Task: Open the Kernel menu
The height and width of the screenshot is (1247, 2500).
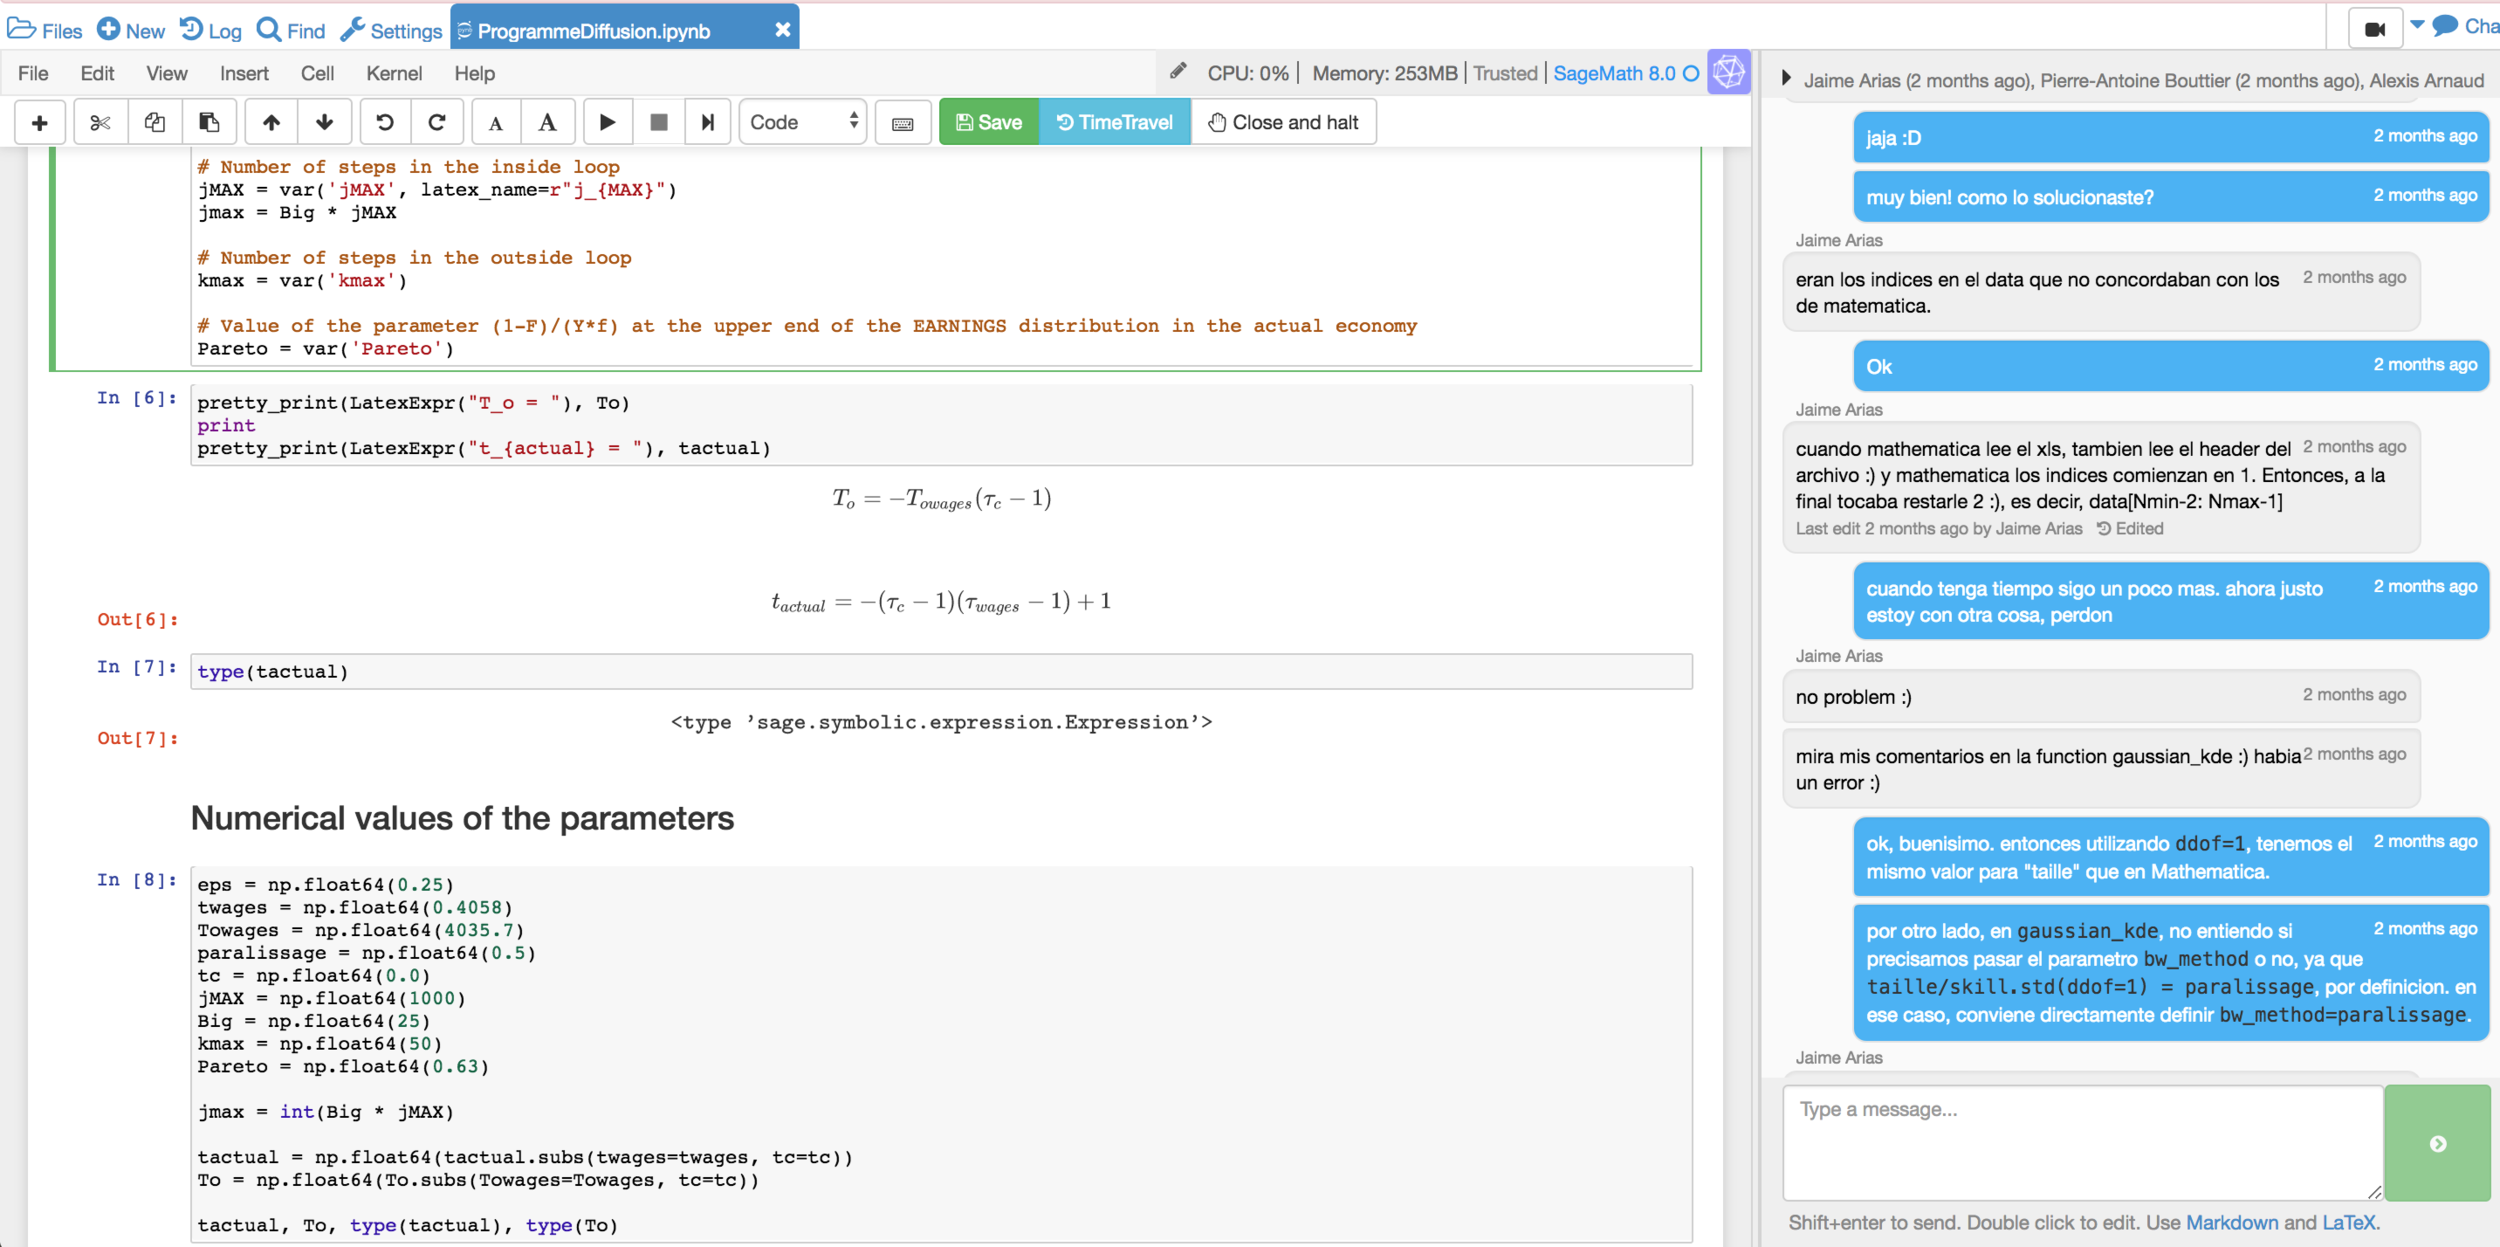Action: click(x=393, y=73)
